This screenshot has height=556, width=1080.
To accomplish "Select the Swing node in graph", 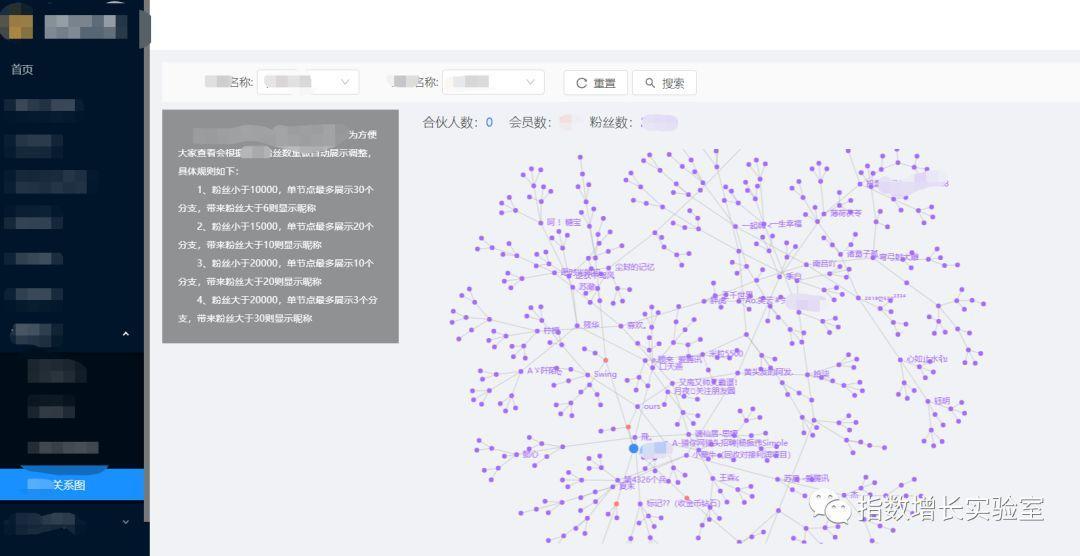I will [x=605, y=374].
